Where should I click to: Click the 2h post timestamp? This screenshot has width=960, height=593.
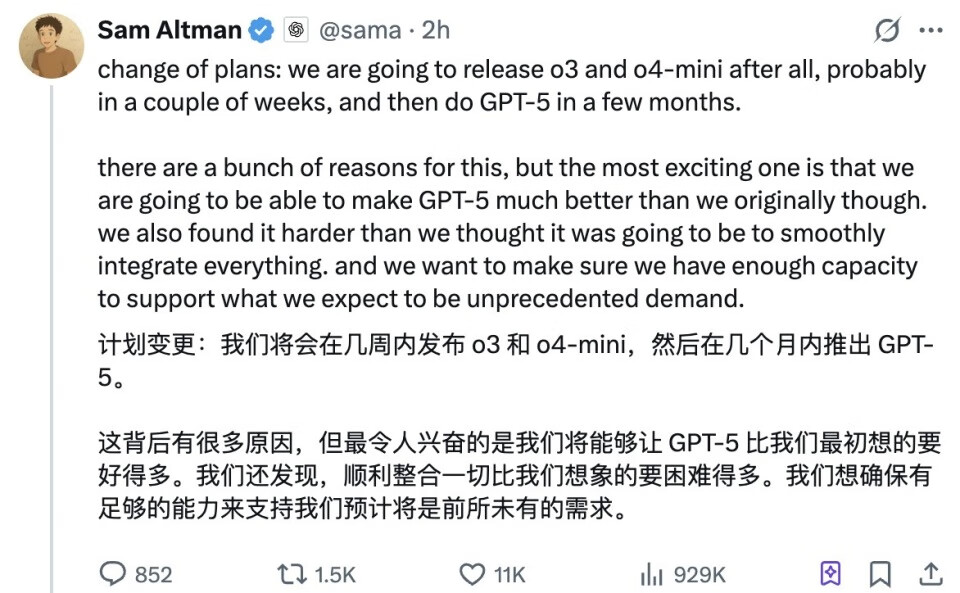[x=436, y=31]
